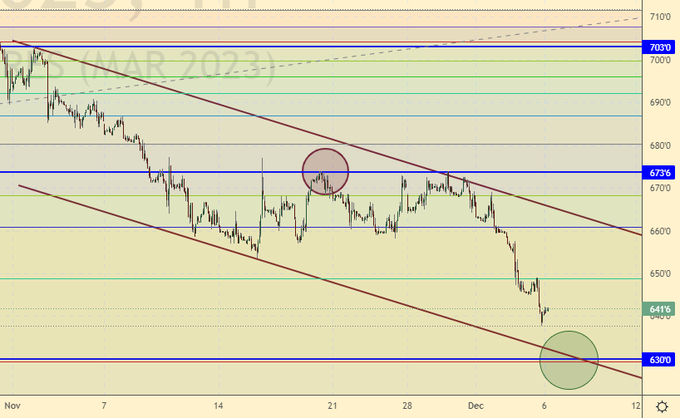Click the 680'0 price axis label
The image size is (680, 418).
point(660,146)
